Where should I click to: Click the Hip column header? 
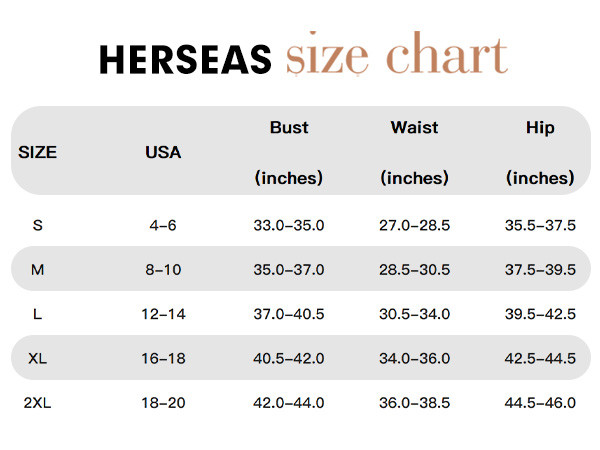[x=540, y=128]
